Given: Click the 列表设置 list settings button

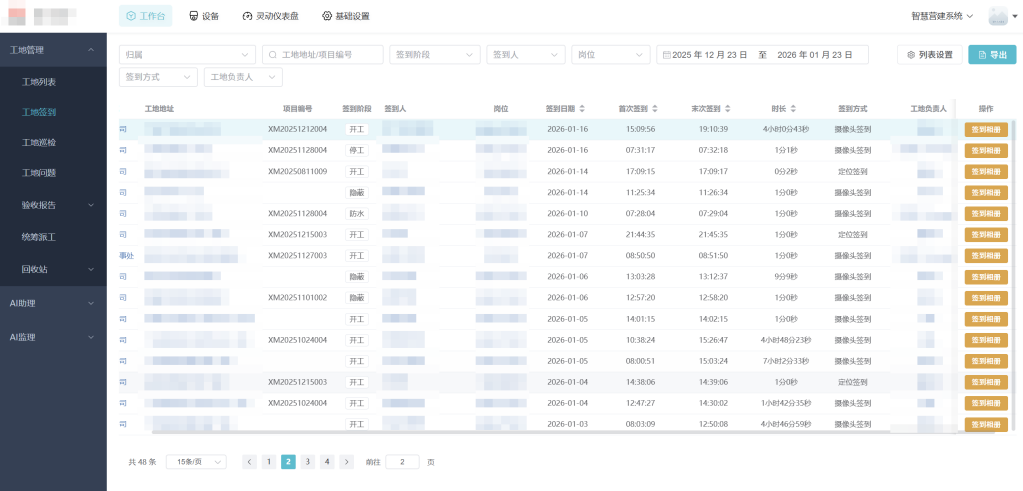Looking at the screenshot, I should tap(929, 54).
